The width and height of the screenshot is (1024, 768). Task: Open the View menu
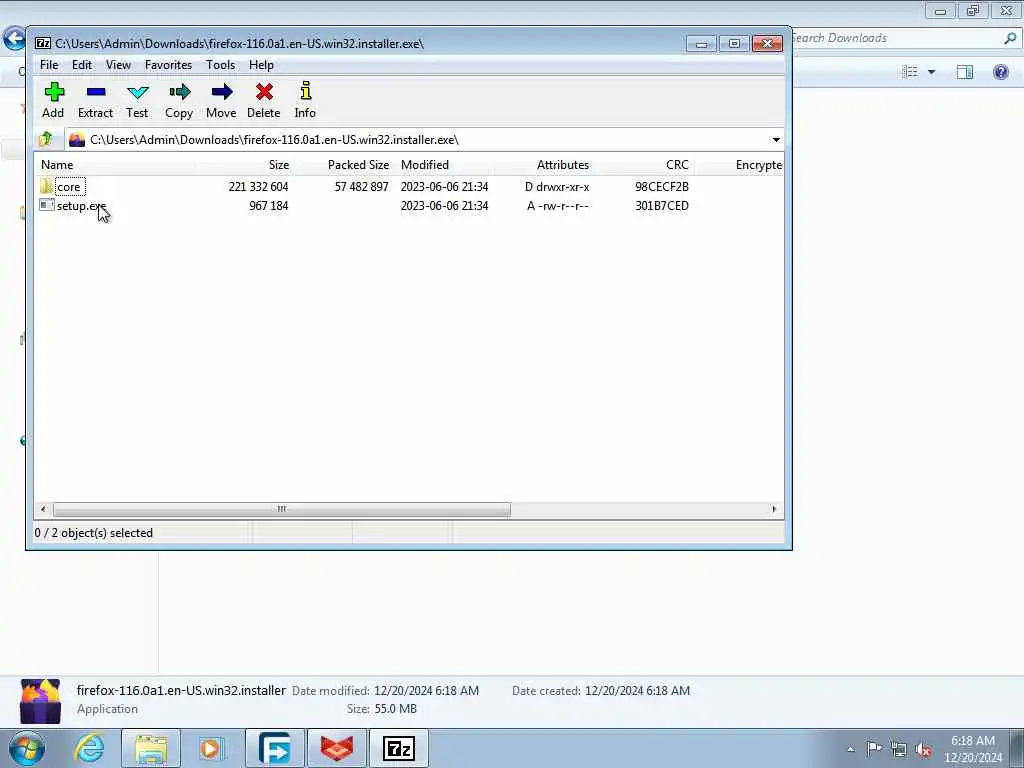pyautogui.click(x=118, y=65)
